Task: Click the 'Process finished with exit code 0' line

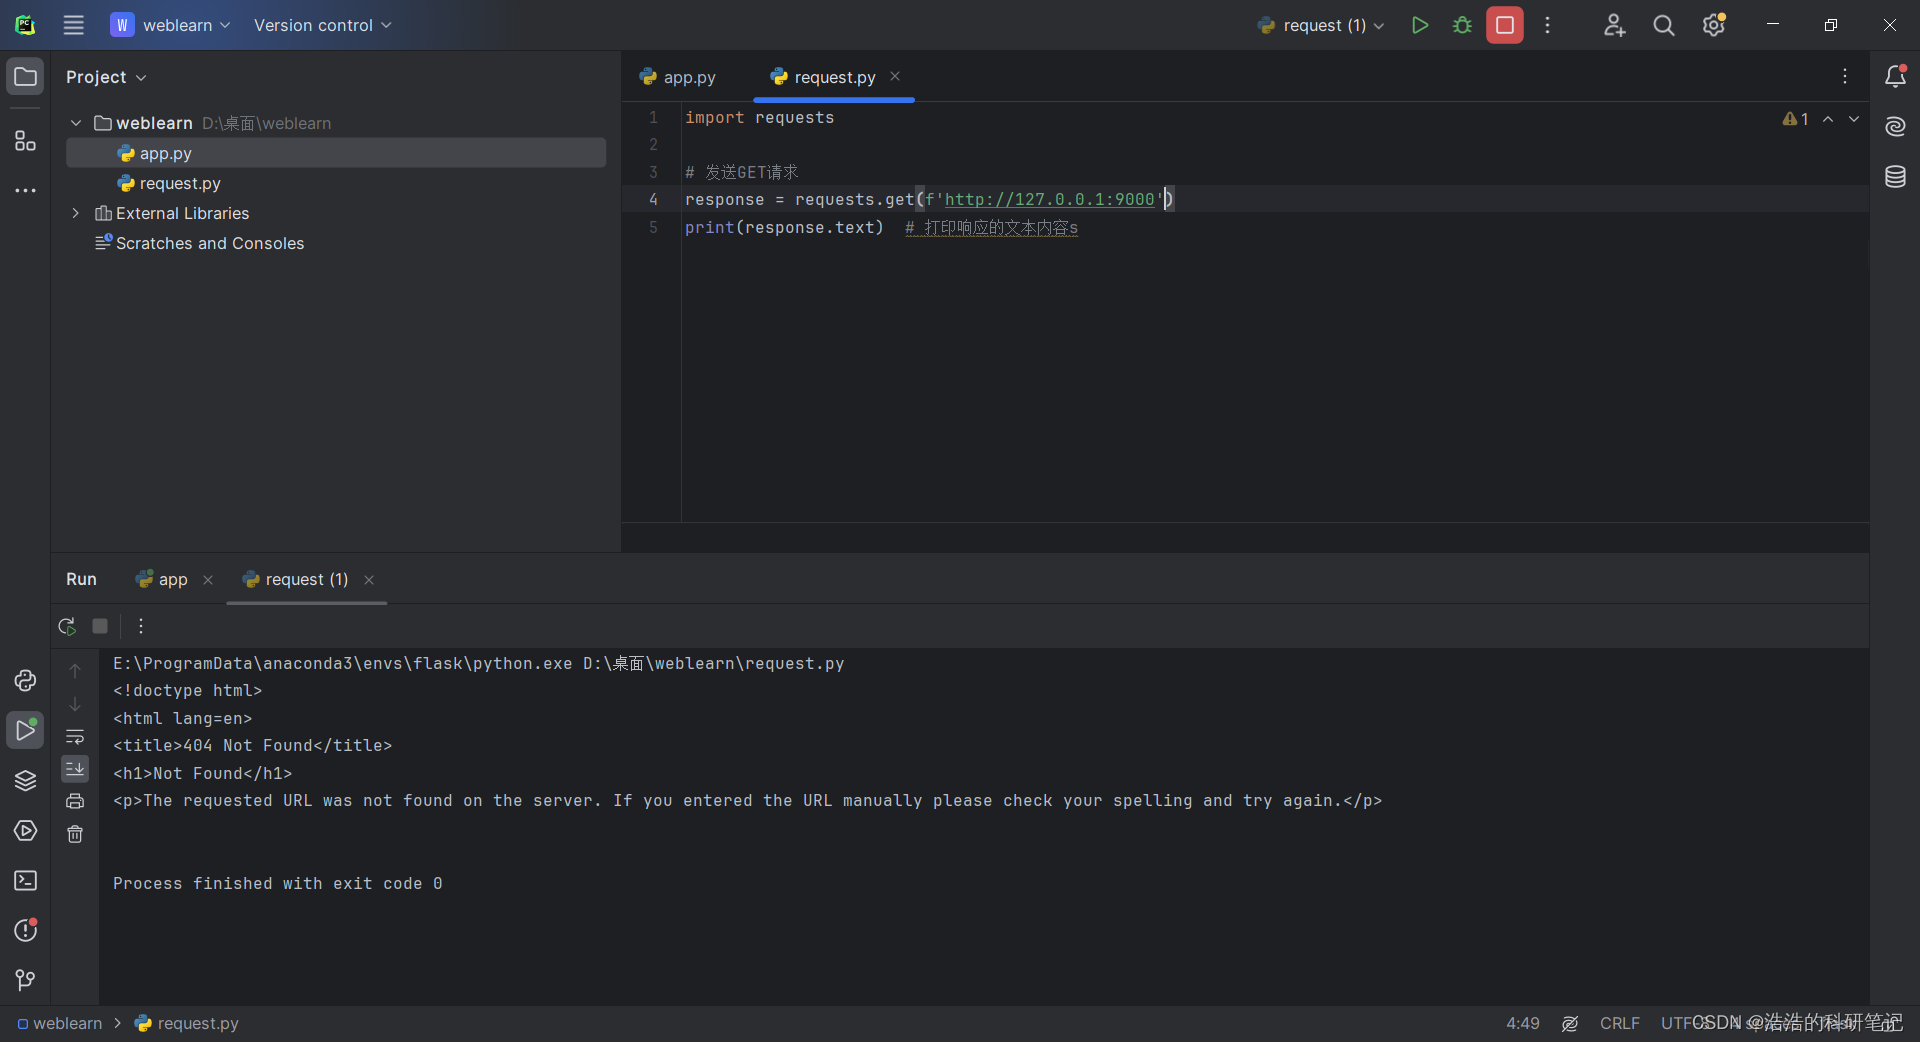Action: pos(277,884)
